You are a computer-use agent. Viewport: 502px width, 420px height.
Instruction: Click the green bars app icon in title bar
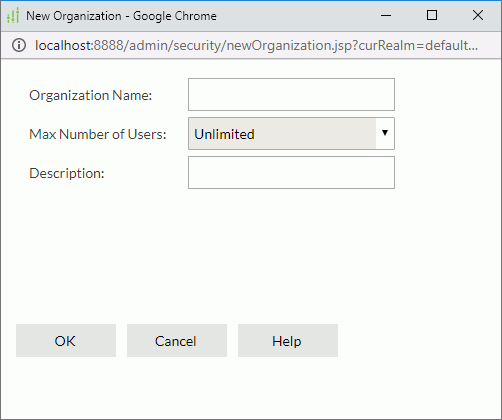point(13,16)
